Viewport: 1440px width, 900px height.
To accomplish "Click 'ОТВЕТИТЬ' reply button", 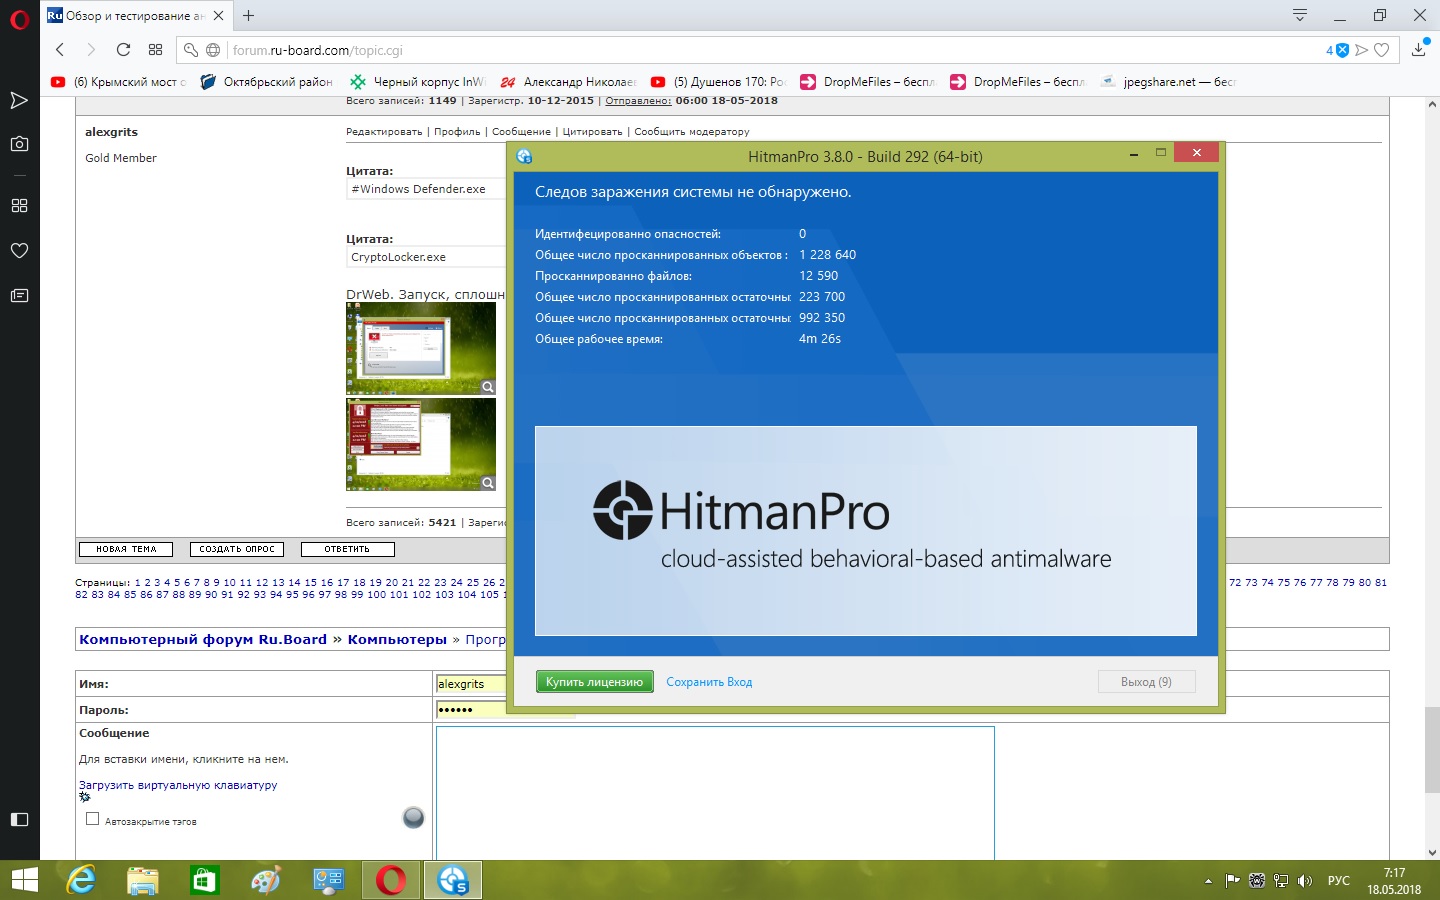I will pos(347,549).
